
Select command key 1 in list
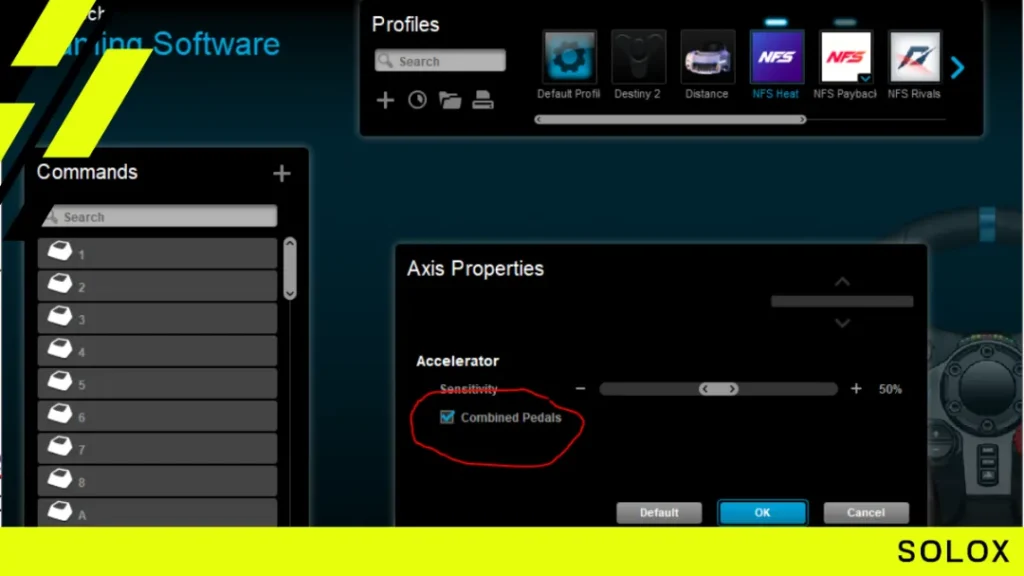(157, 253)
